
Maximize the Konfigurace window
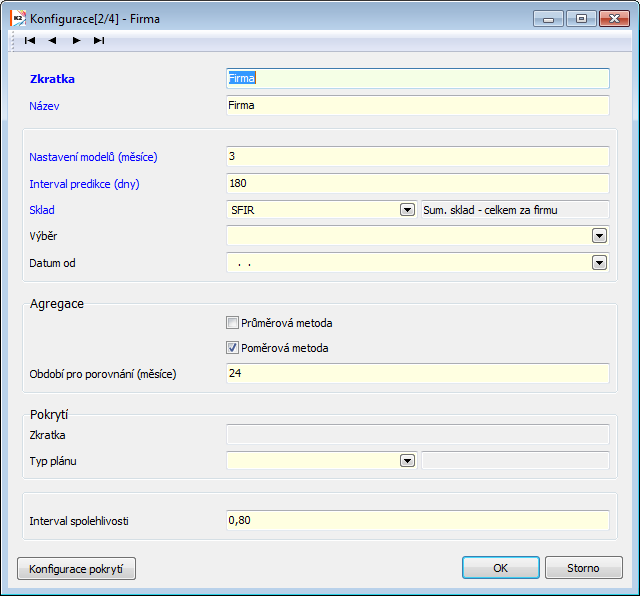[x=581, y=19]
